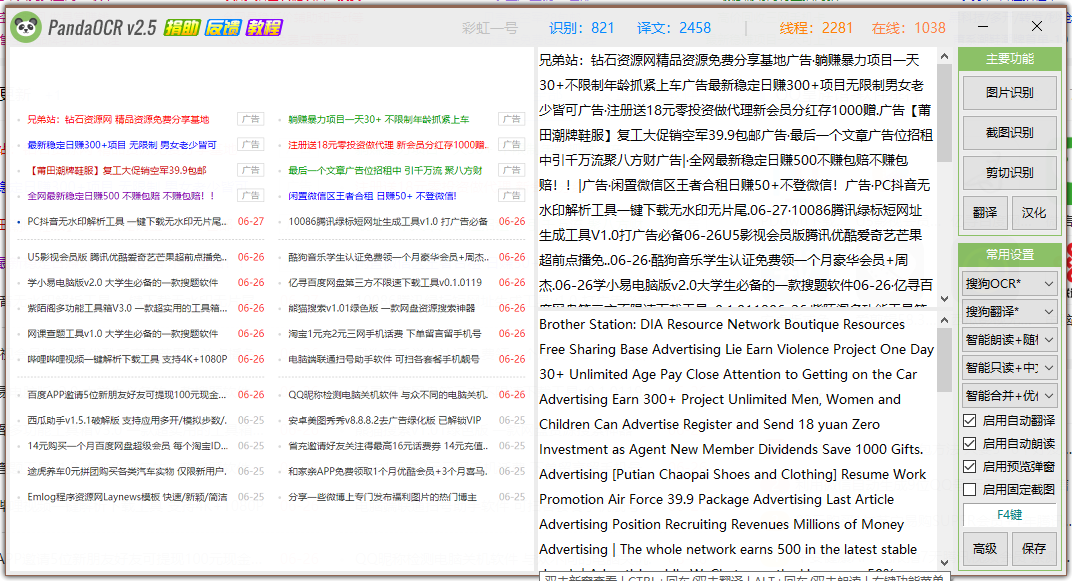Click down arrow of recognized-text scrollbar
1072x581 pixels.
click(x=944, y=299)
